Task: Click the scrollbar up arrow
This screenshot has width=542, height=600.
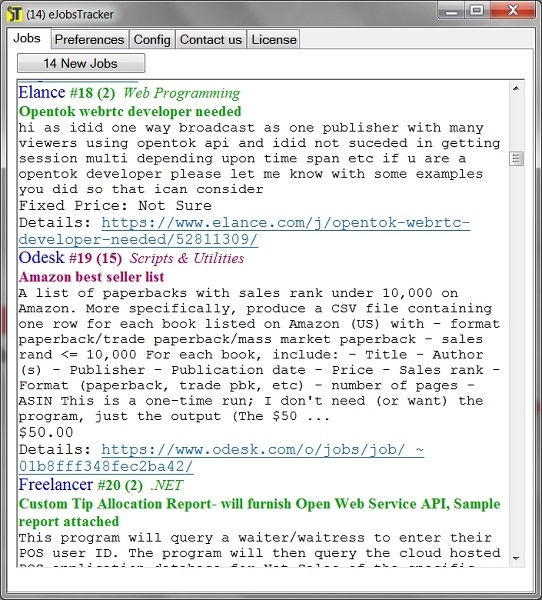Action: 516,88
